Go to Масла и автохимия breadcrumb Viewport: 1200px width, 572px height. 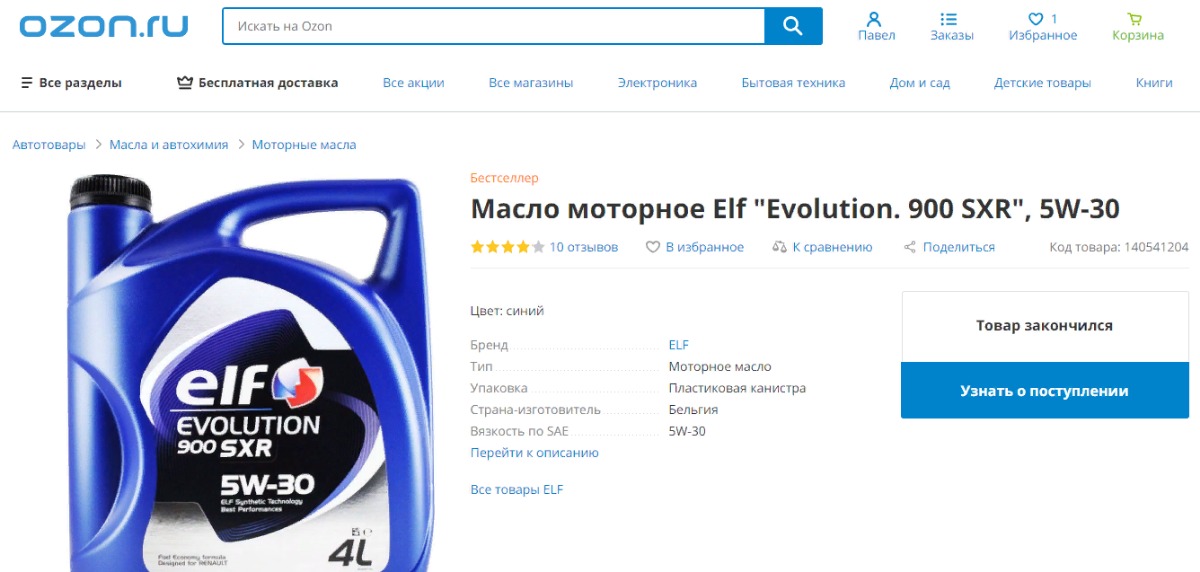click(169, 145)
